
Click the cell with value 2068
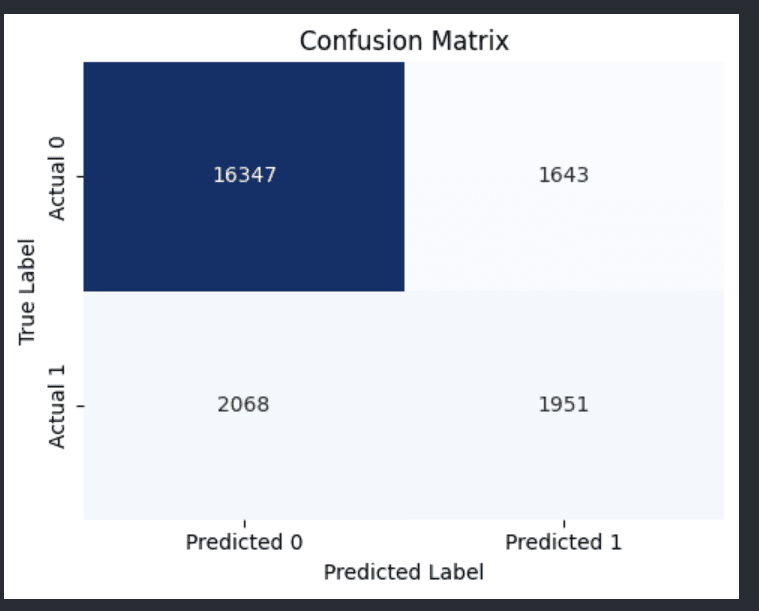point(244,406)
